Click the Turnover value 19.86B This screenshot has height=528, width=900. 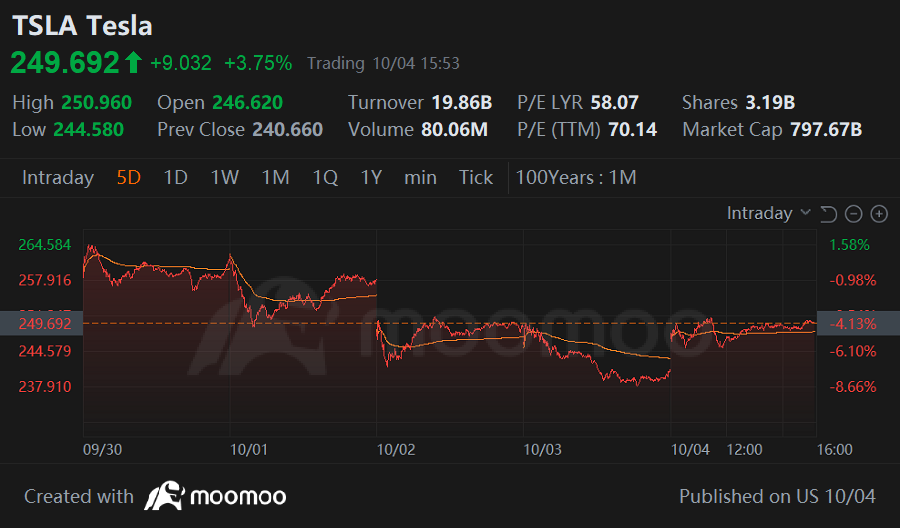461,103
